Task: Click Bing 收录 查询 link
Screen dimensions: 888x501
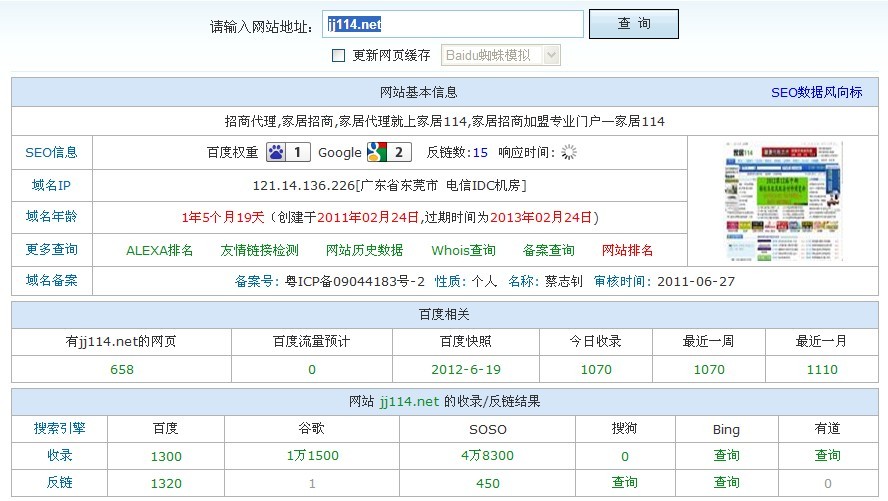Action: coord(726,456)
